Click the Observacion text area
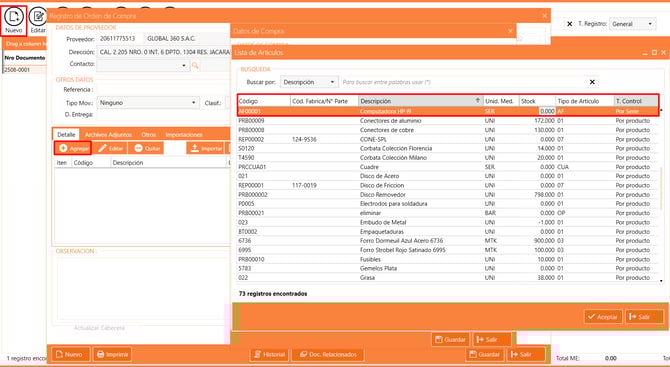Image resolution: width=670 pixels, height=367 pixels. (143, 288)
